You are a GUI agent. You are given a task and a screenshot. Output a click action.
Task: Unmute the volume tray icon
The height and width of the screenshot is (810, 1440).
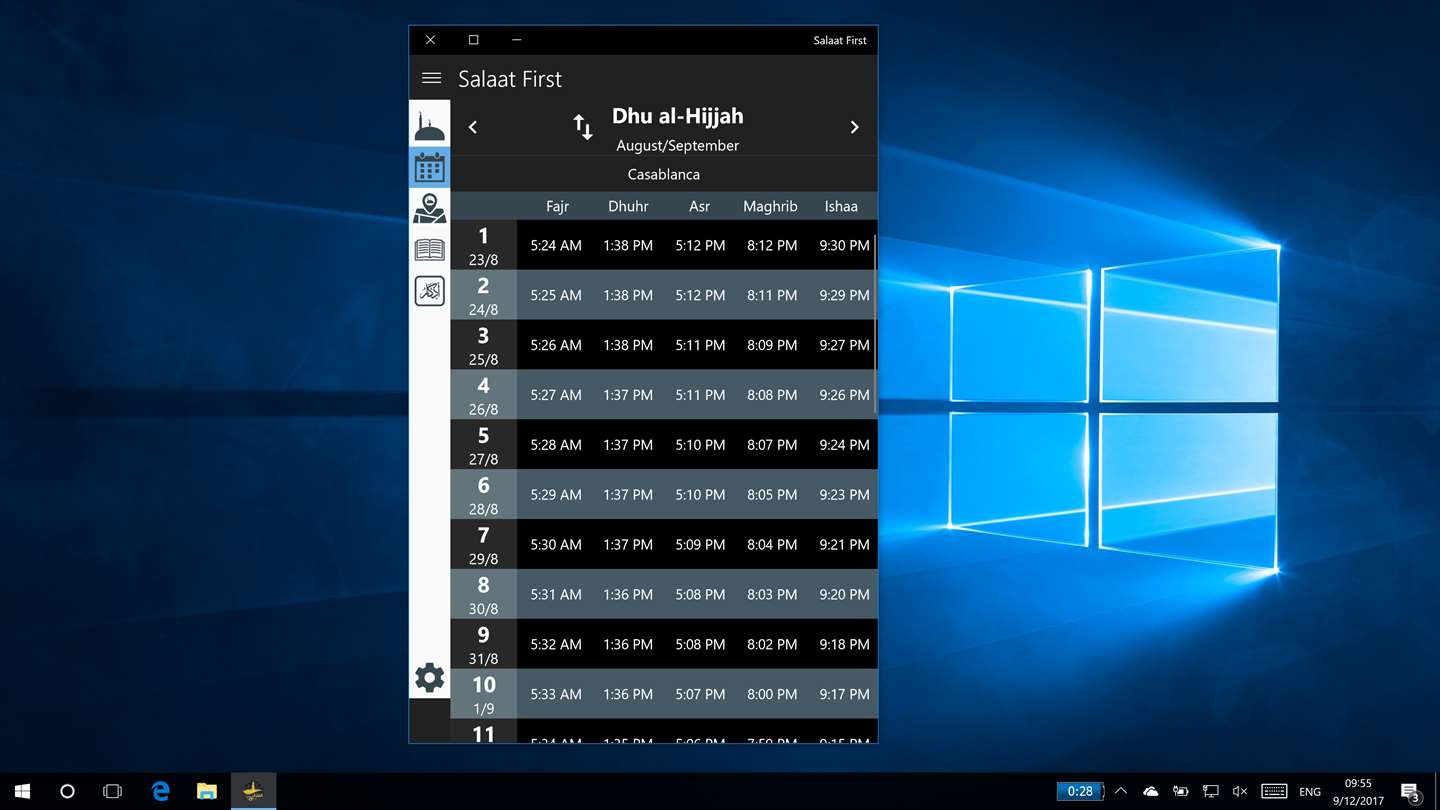click(1240, 791)
